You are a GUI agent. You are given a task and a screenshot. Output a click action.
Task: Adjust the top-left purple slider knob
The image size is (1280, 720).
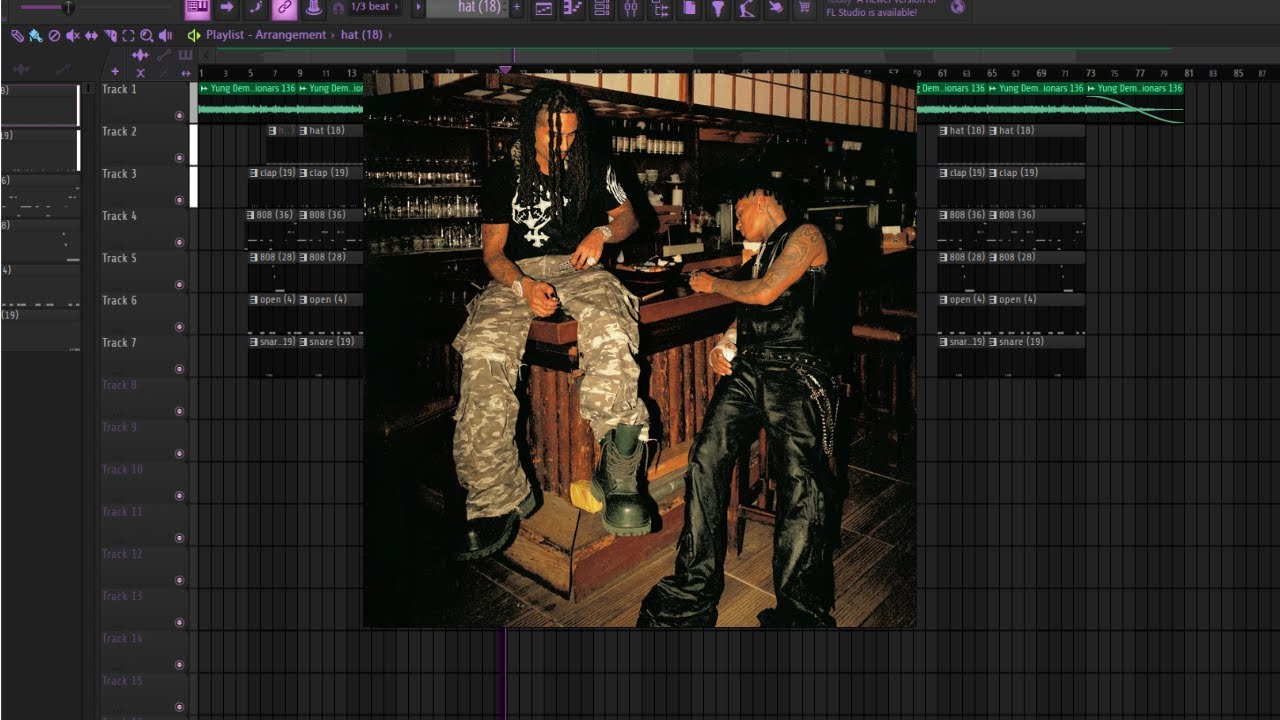click(68, 7)
